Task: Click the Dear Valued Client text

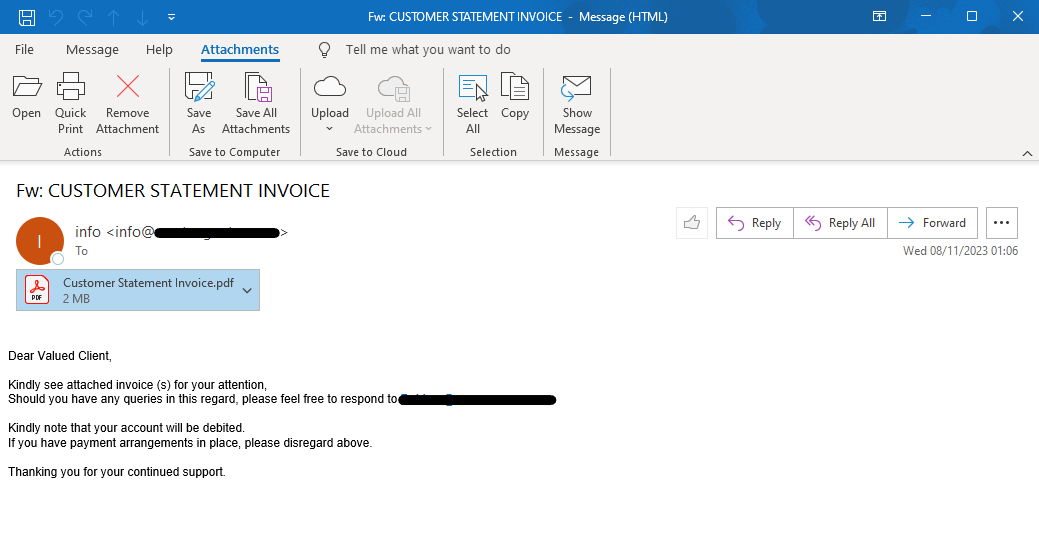Action: (60, 356)
